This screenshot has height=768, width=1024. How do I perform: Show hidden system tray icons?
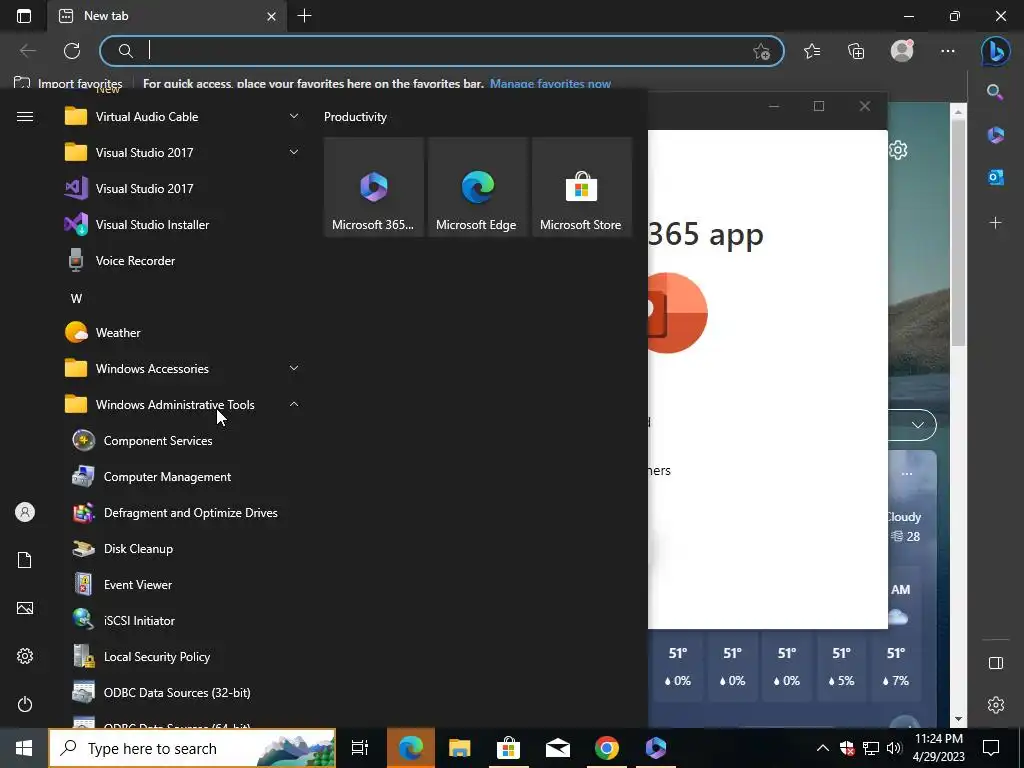823,748
